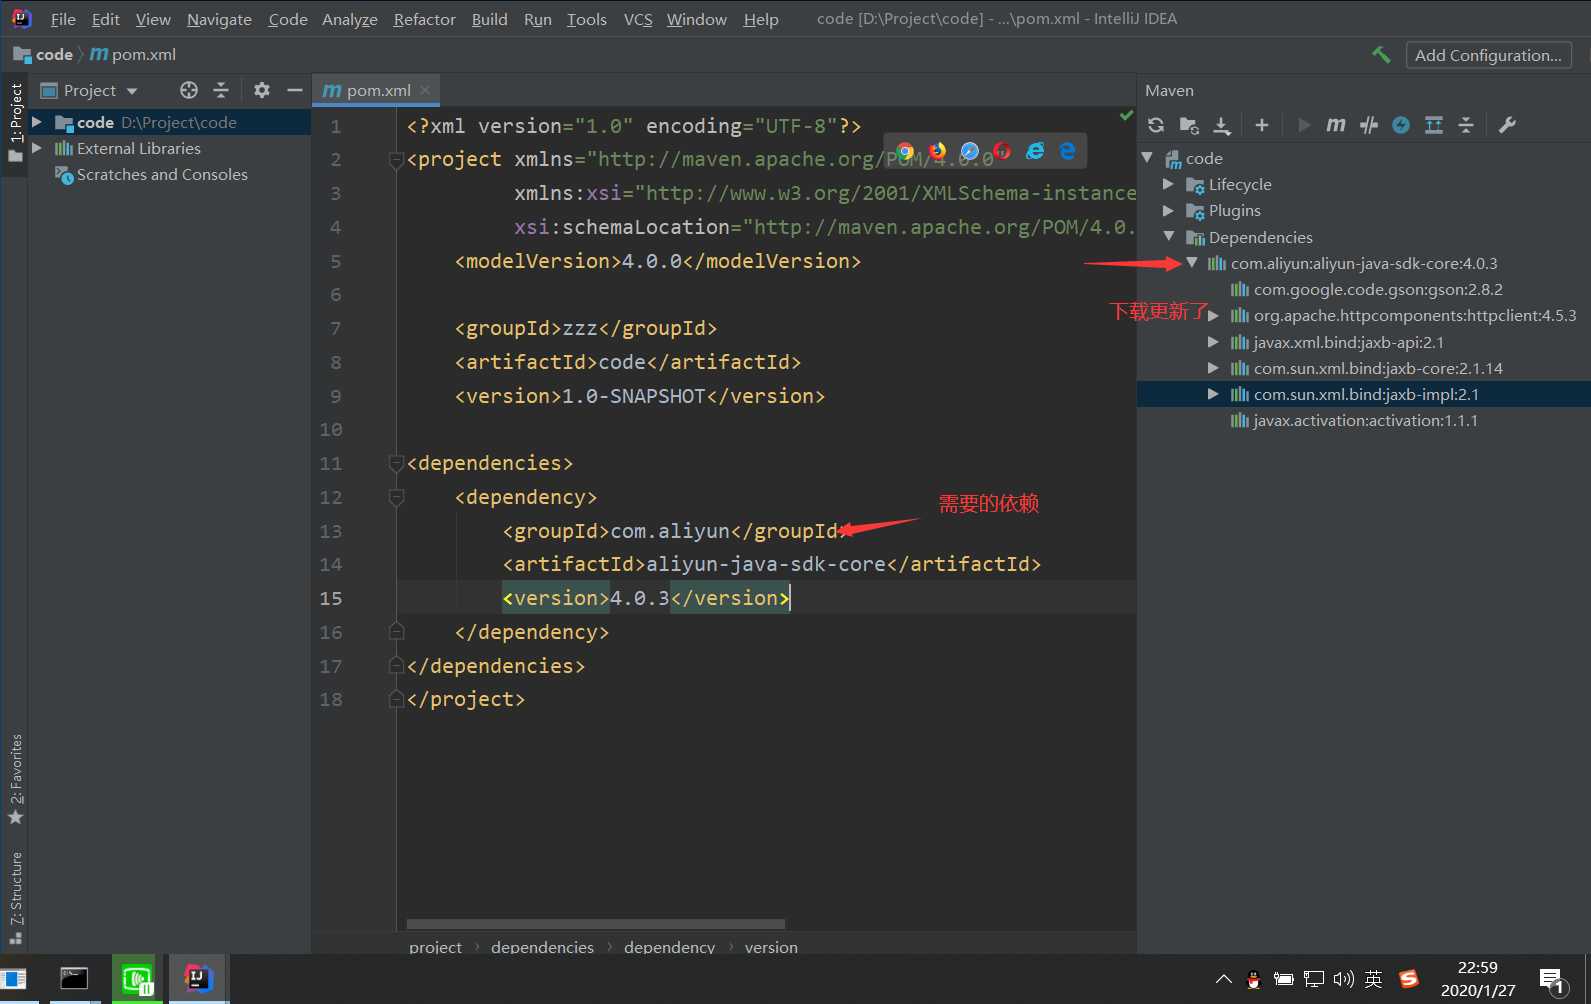The image size is (1591, 1004).
Task: Open the File menu
Action: click(63, 19)
